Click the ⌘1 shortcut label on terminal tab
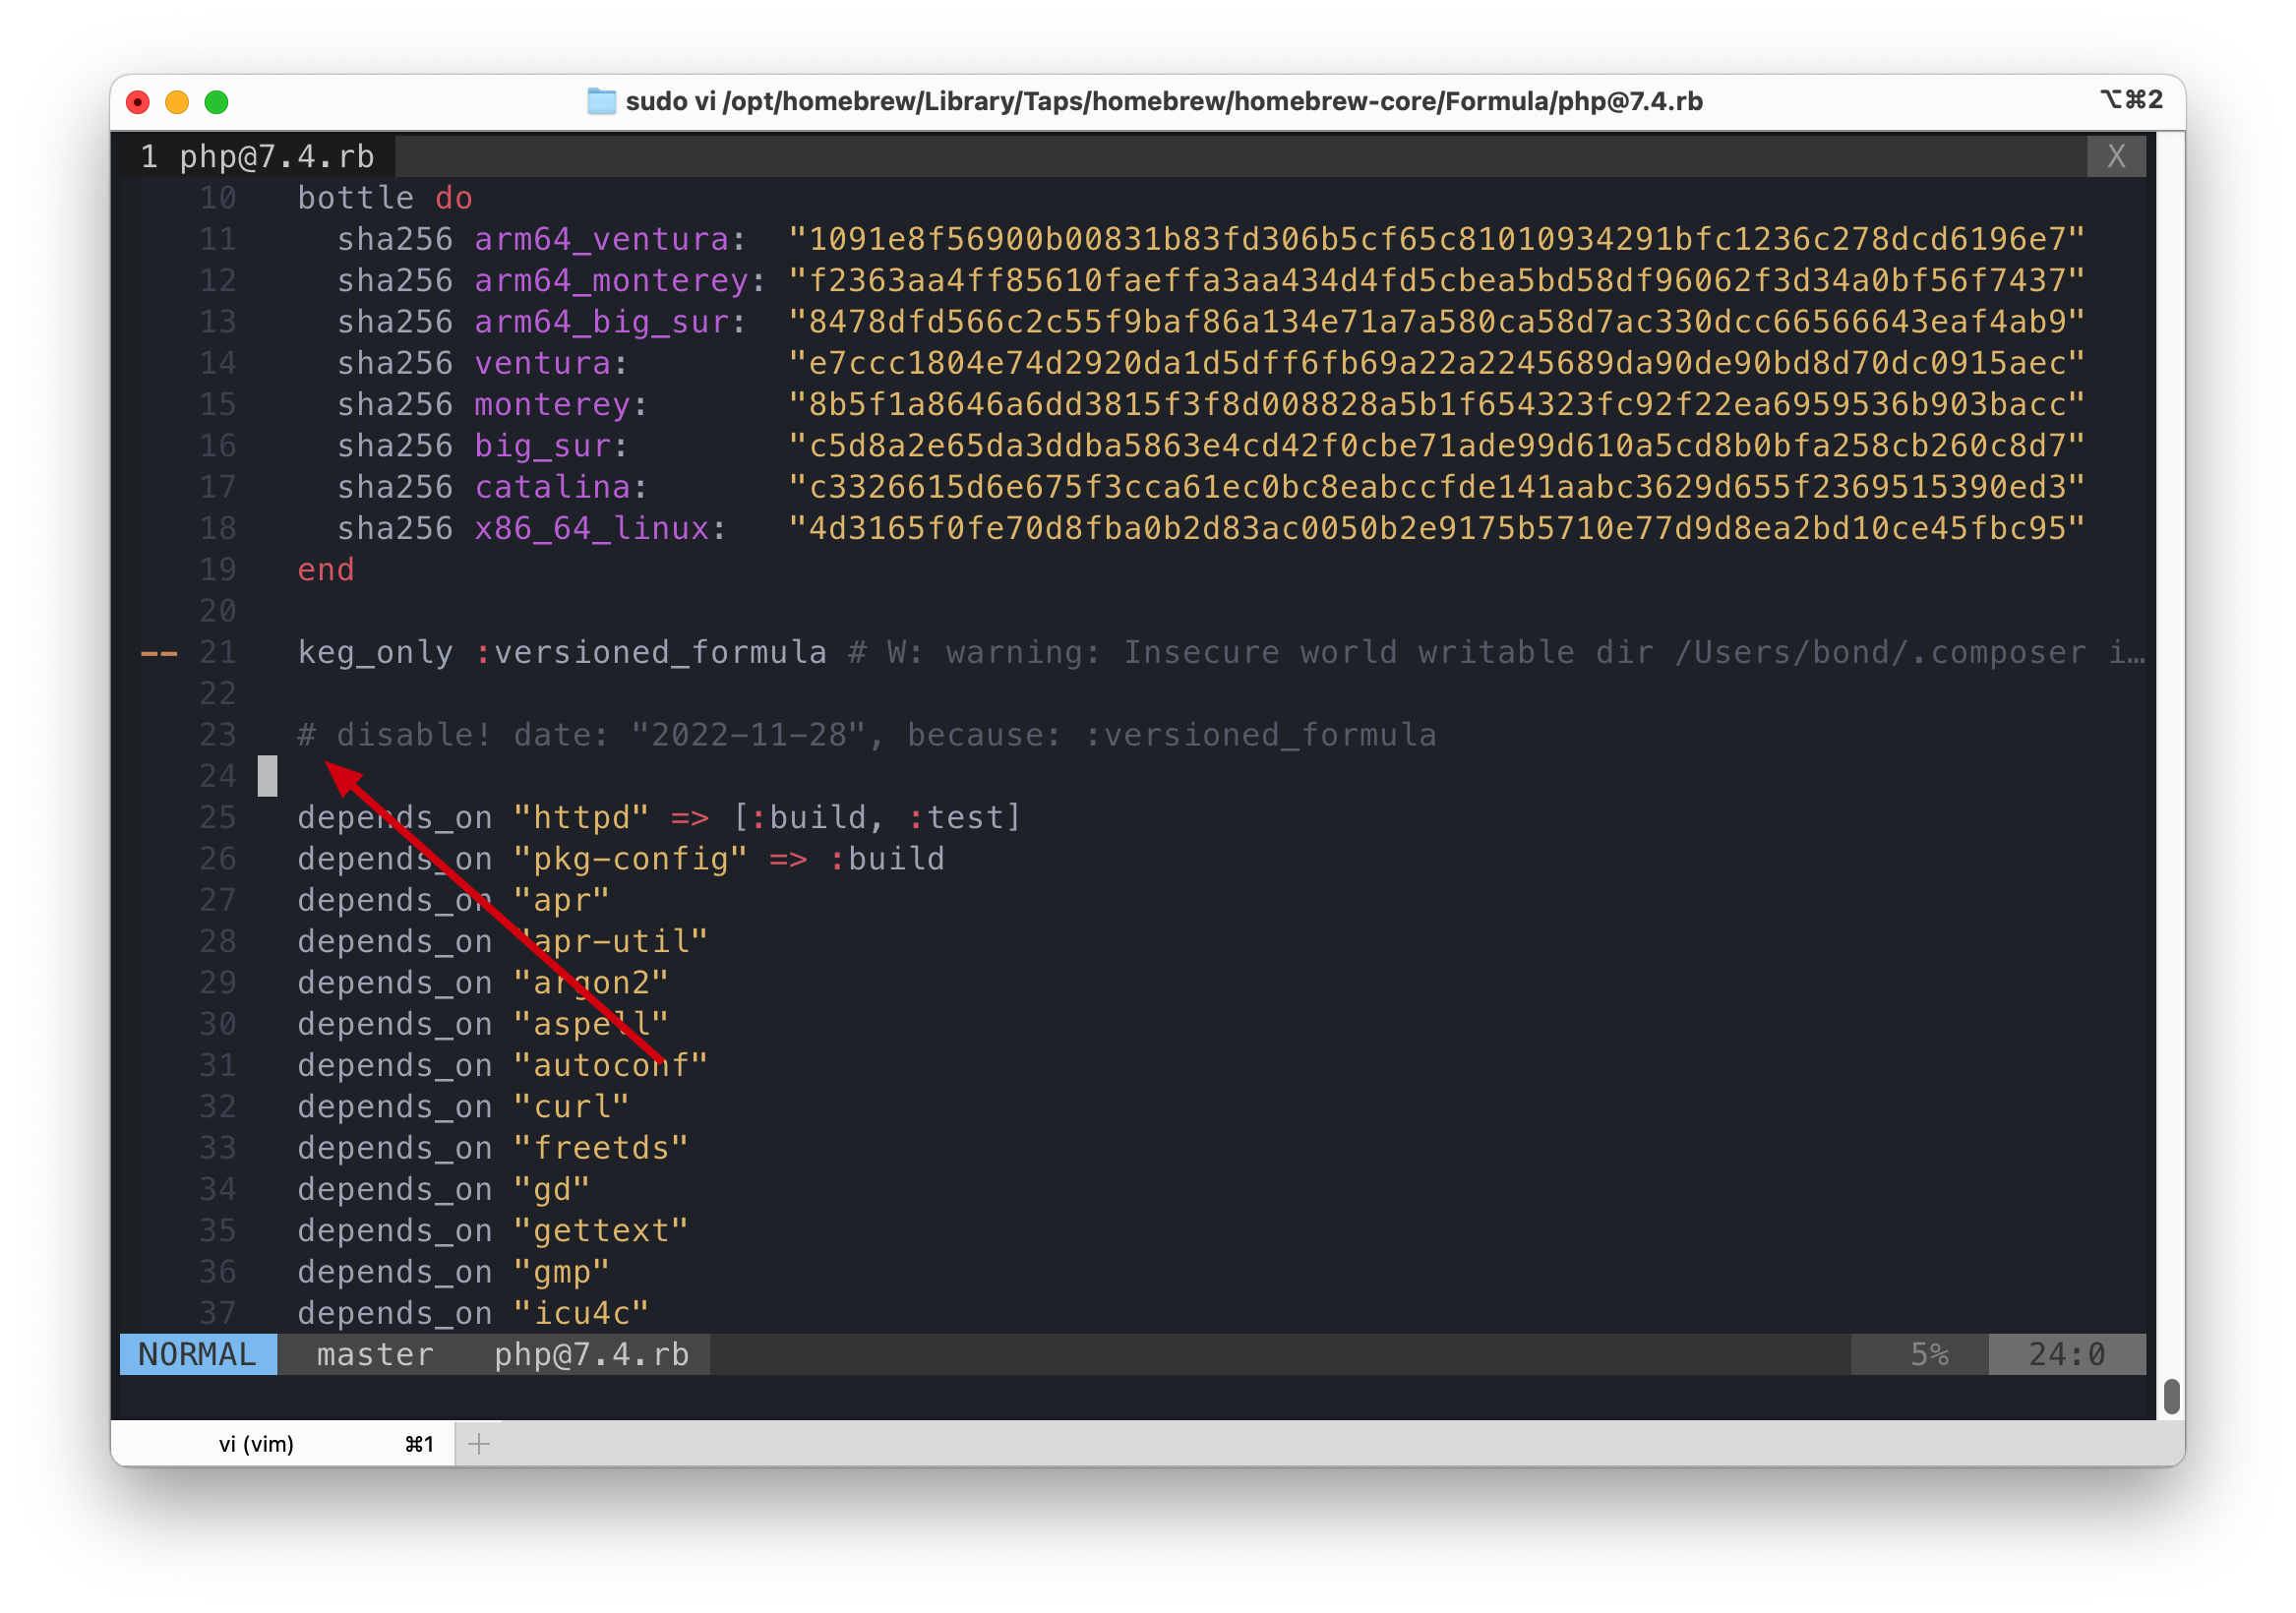Screen dimensions: 2296x1613 click(419, 1444)
